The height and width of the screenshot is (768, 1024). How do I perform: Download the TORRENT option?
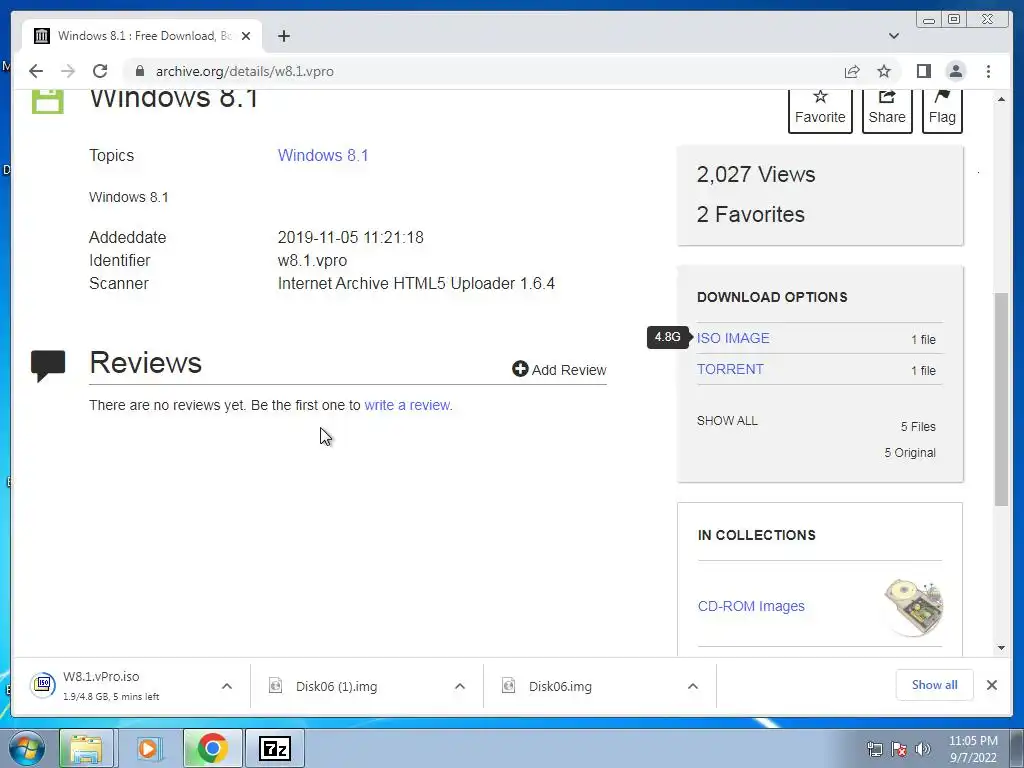729,369
